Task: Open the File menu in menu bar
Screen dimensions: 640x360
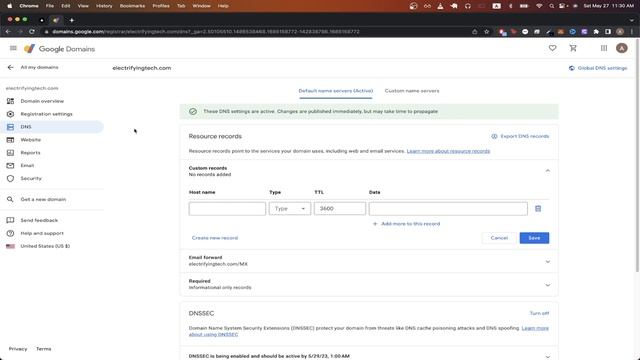Action: pos(50,6)
